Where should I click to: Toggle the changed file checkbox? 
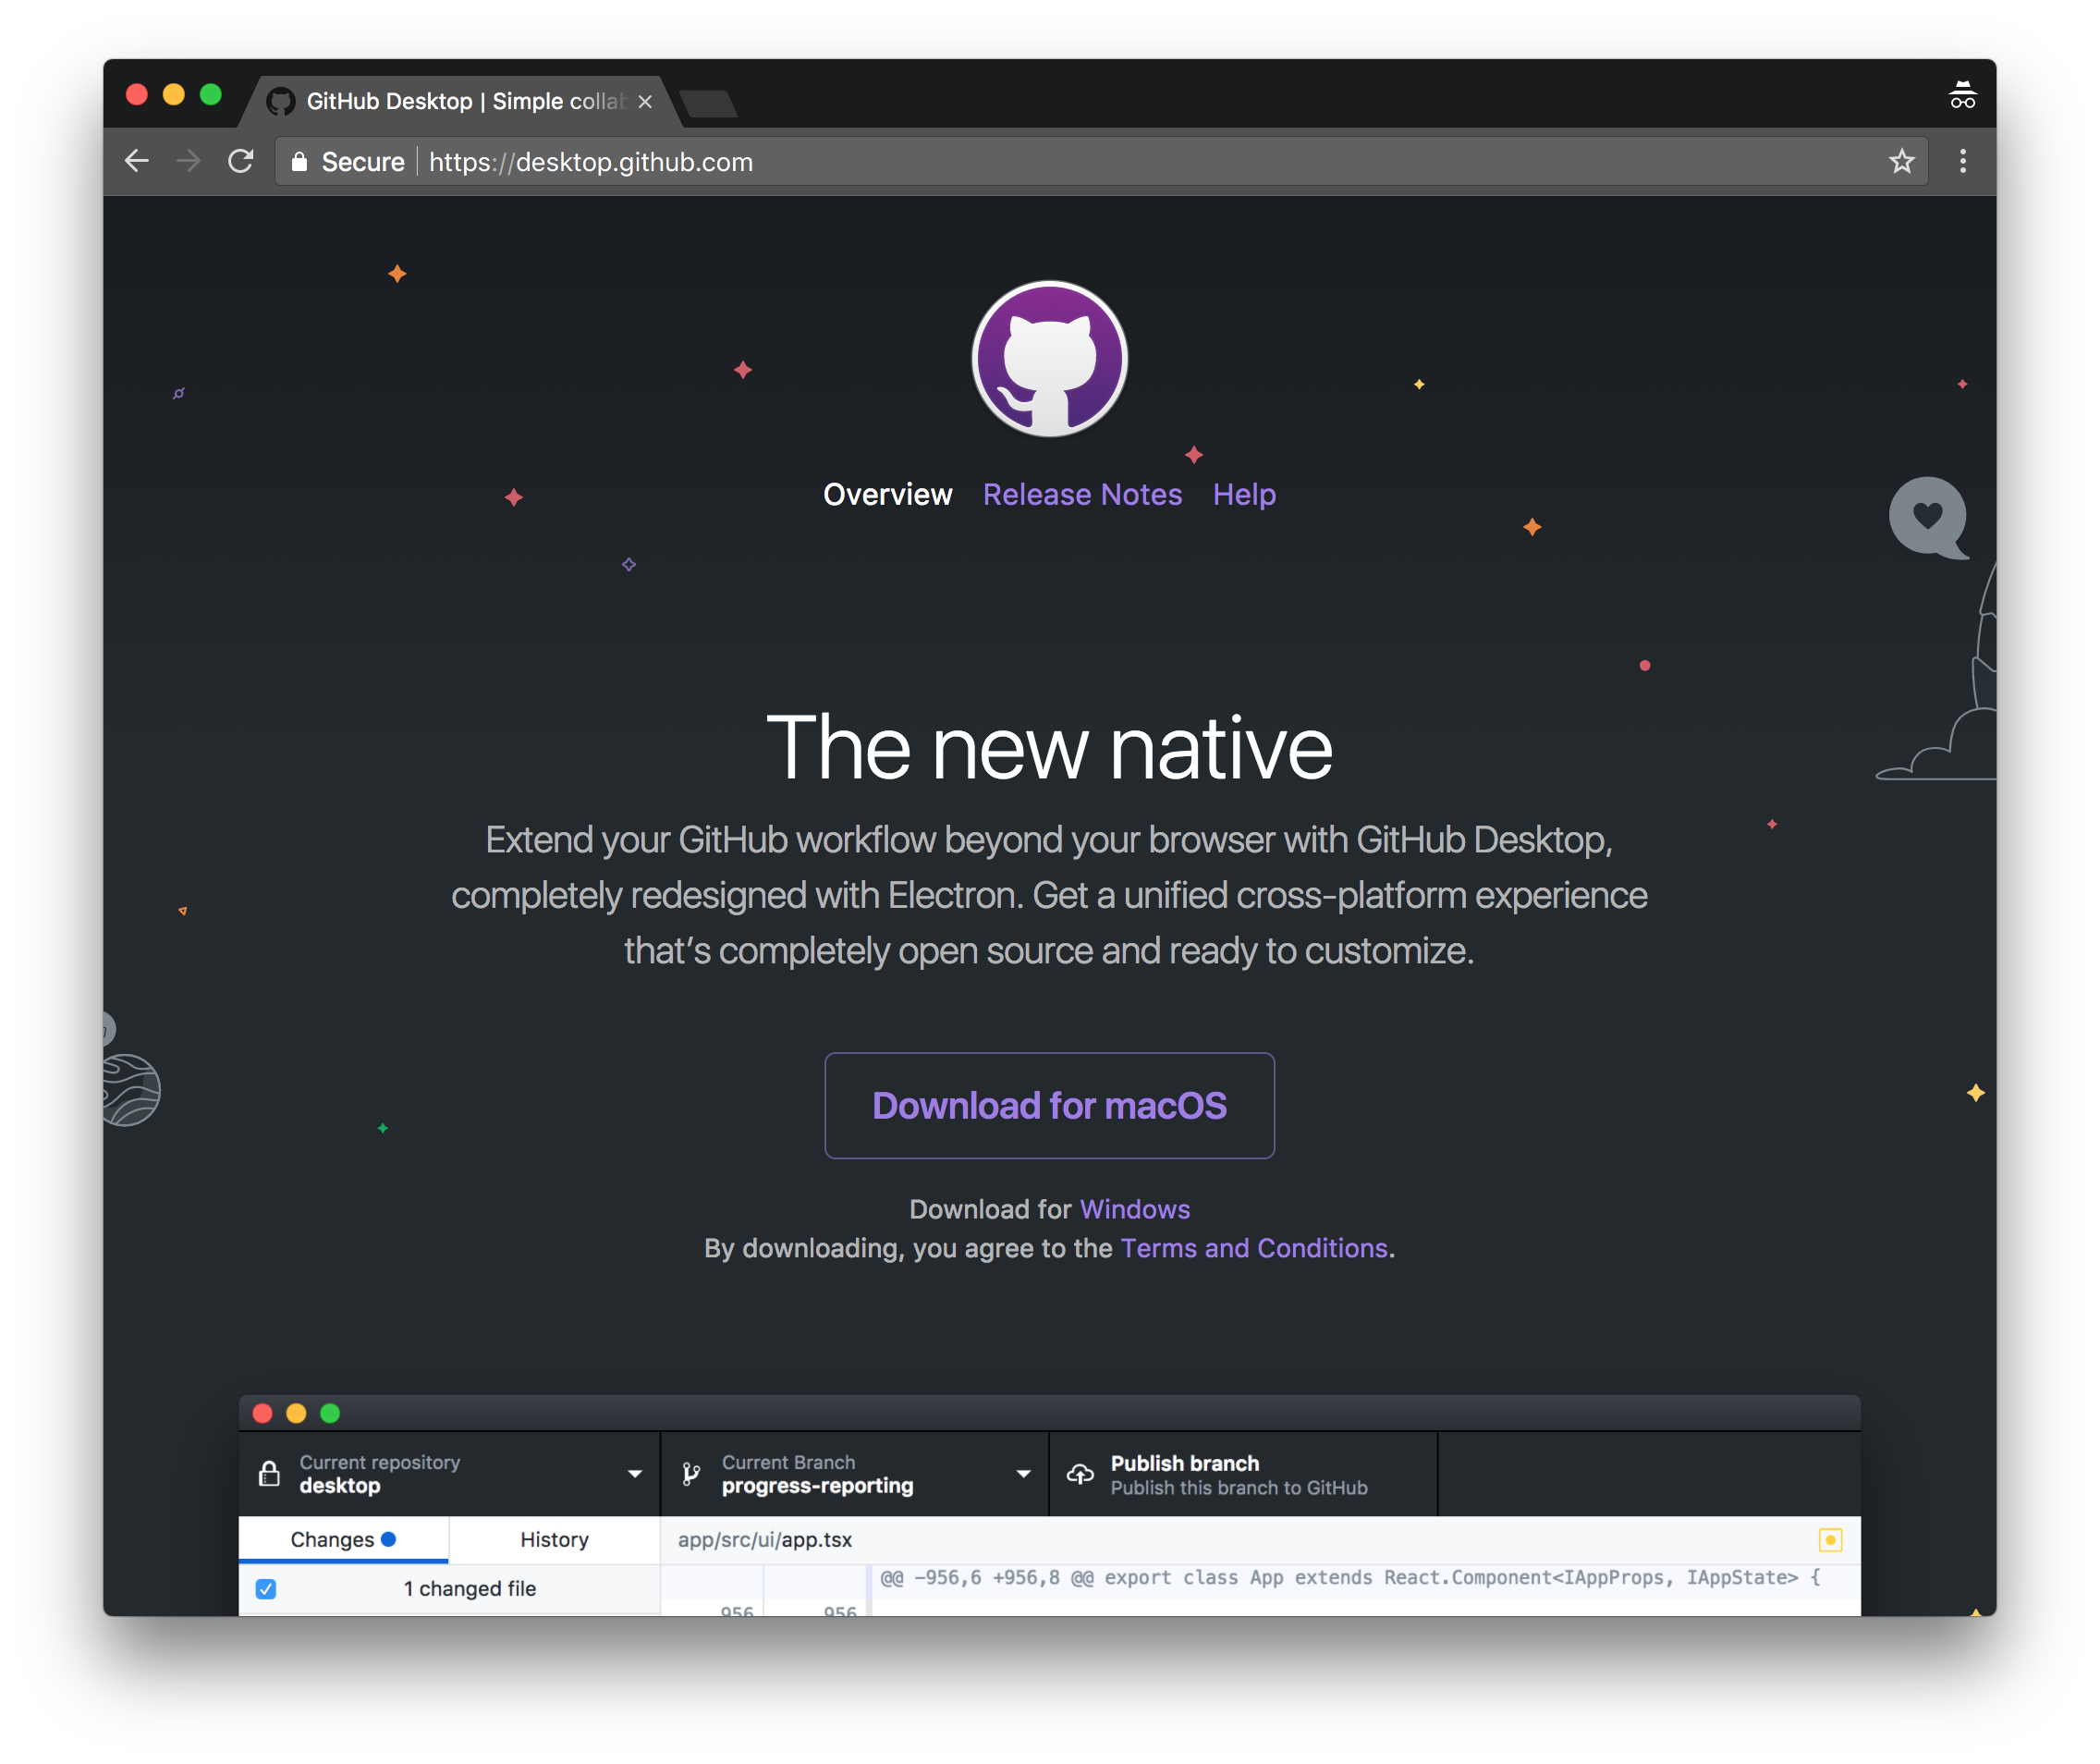click(x=266, y=1589)
